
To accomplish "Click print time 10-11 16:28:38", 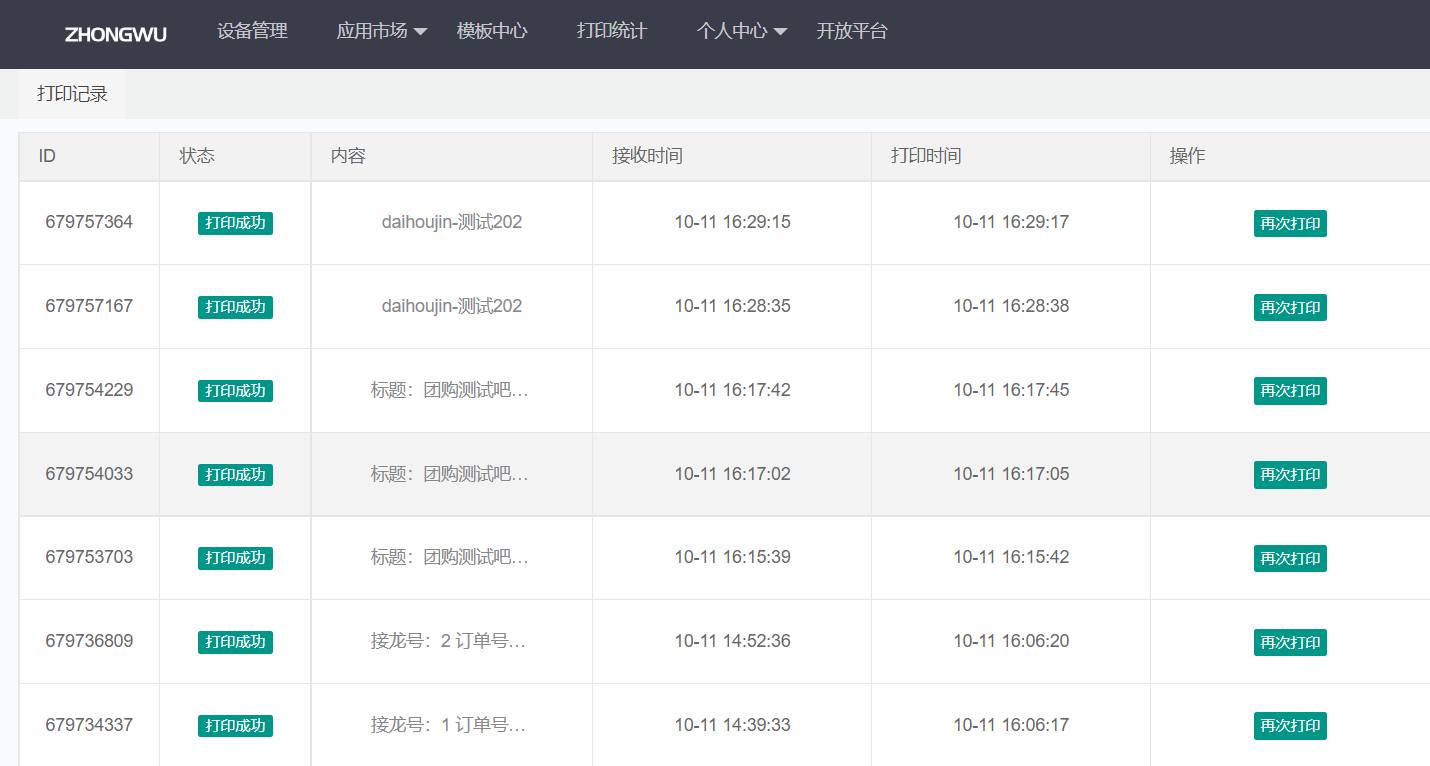I will [1011, 306].
